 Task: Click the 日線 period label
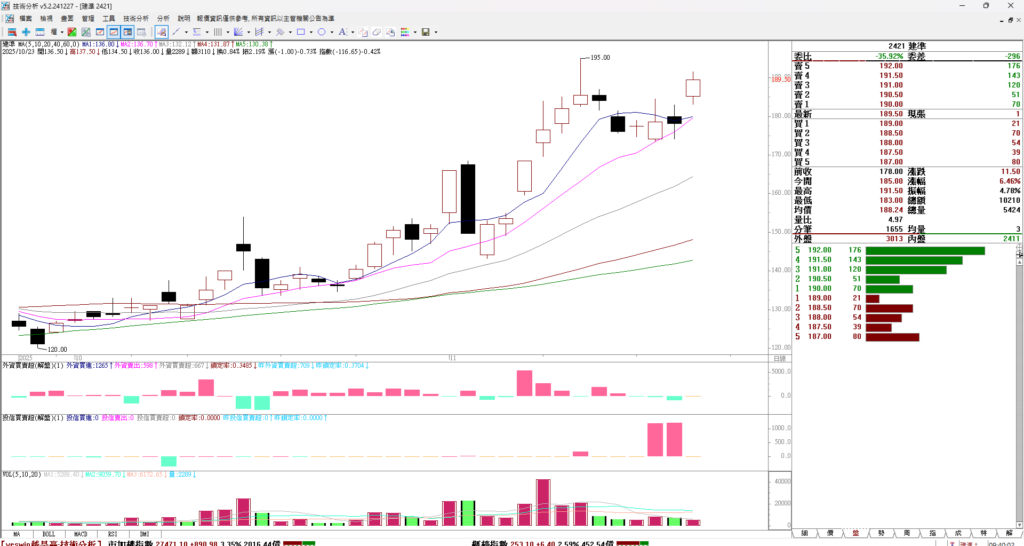click(x=779, y=358)
